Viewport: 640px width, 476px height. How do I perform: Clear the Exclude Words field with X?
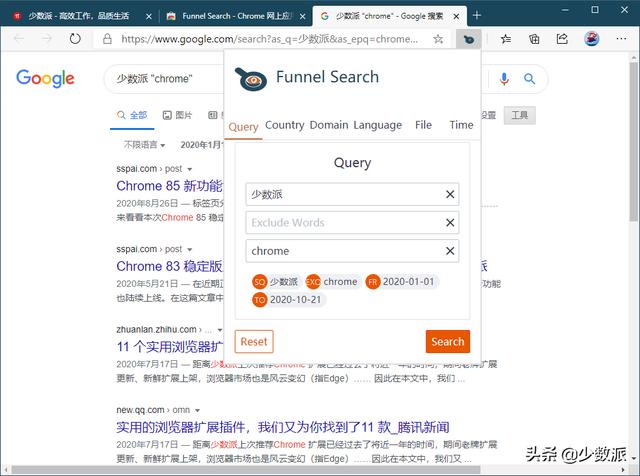click(x=450, y=222)
